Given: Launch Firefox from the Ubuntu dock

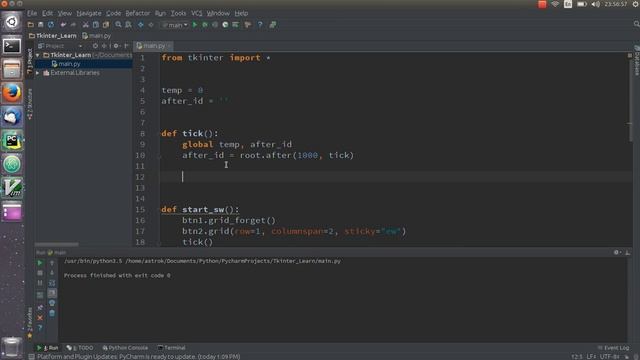Looking at the screenshot, I should point(12,93).
